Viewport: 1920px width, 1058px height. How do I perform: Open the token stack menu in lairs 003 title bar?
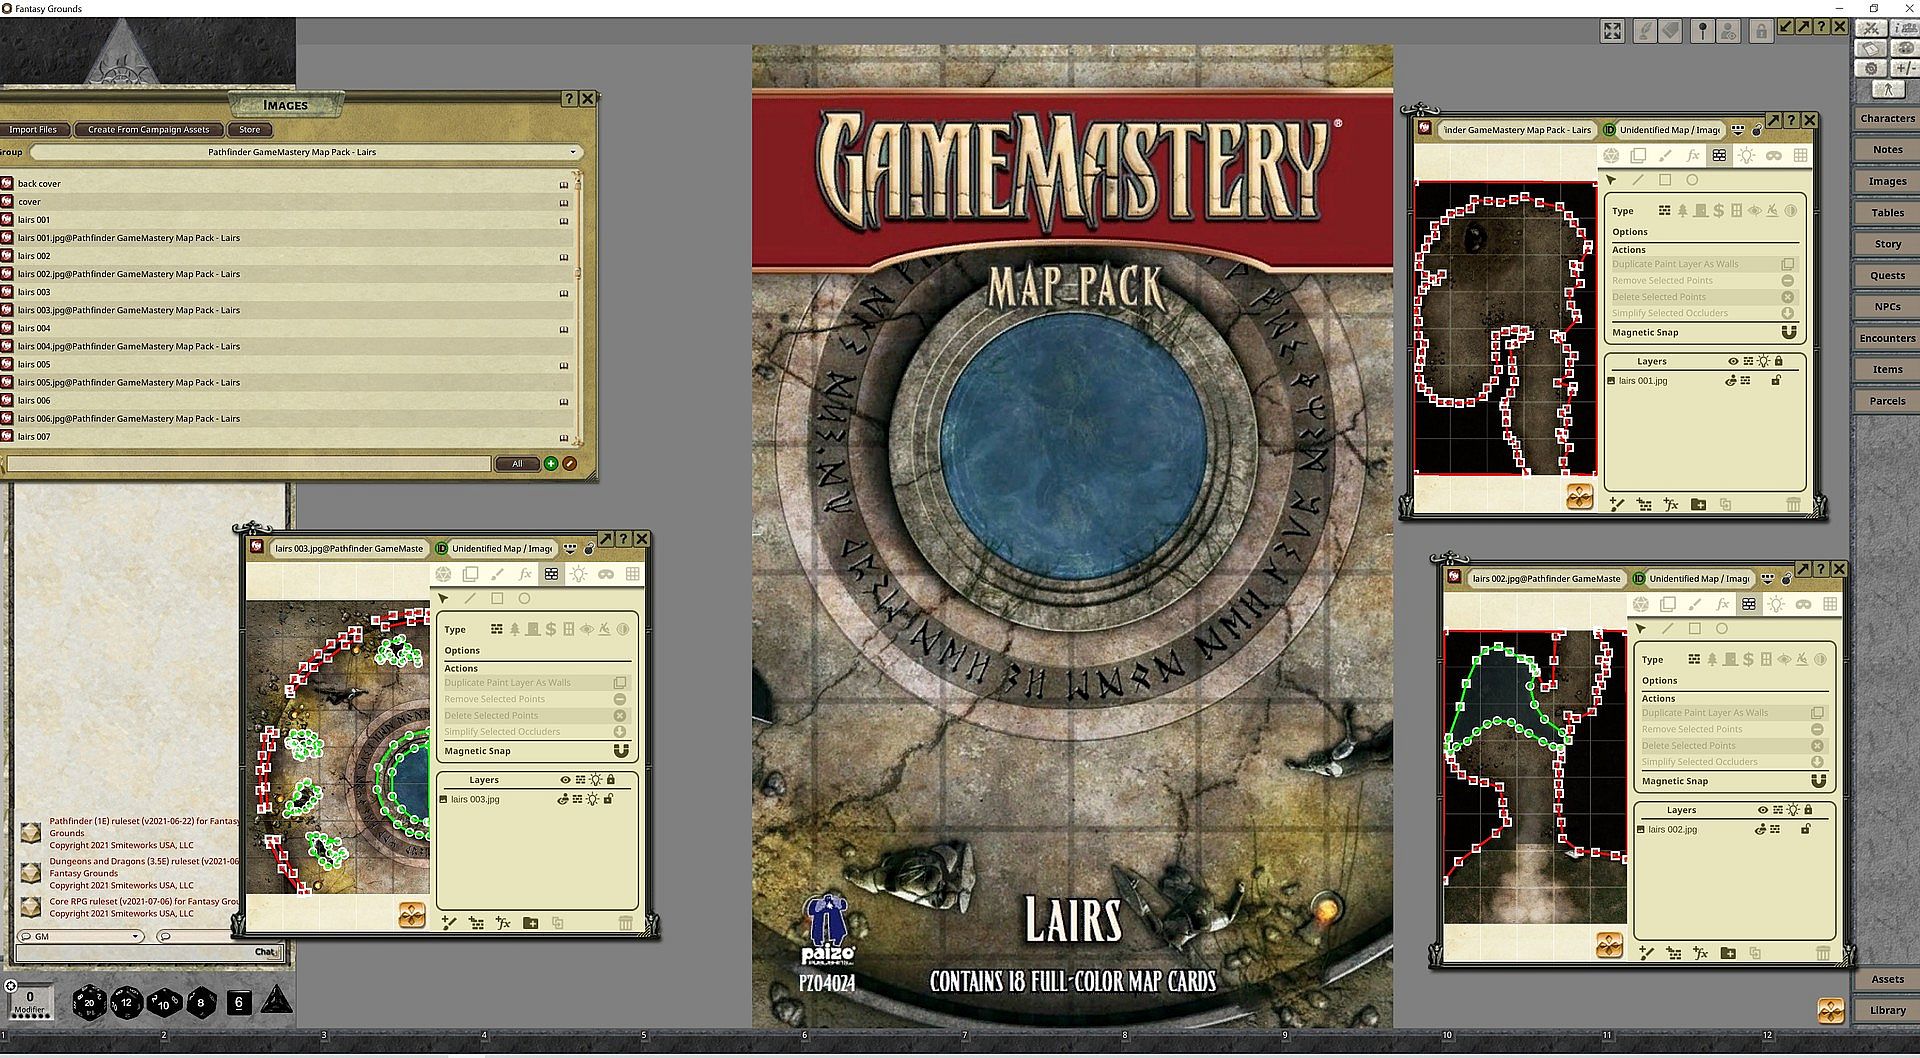click(570, 548)
